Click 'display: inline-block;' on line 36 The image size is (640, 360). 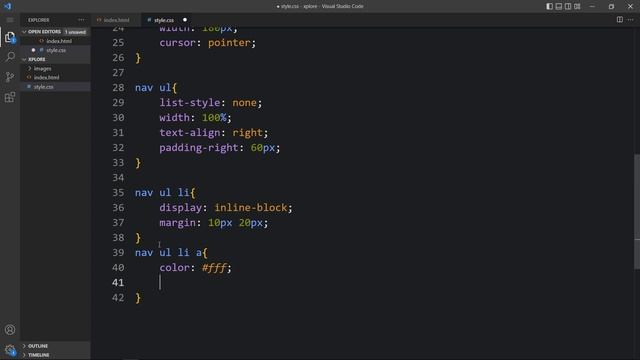[226, 208]
